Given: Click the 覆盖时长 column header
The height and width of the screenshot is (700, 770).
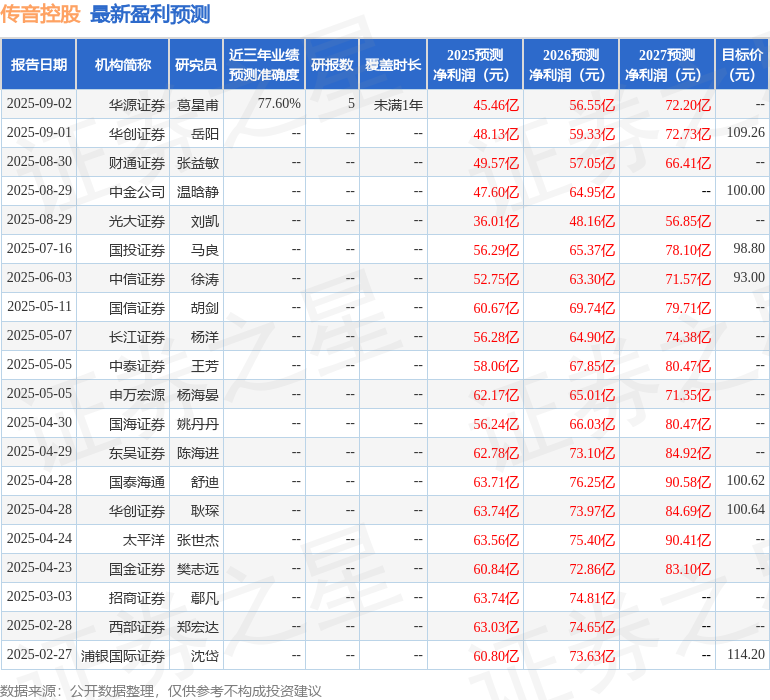Looking at the screenshot, I should (393, 65).
